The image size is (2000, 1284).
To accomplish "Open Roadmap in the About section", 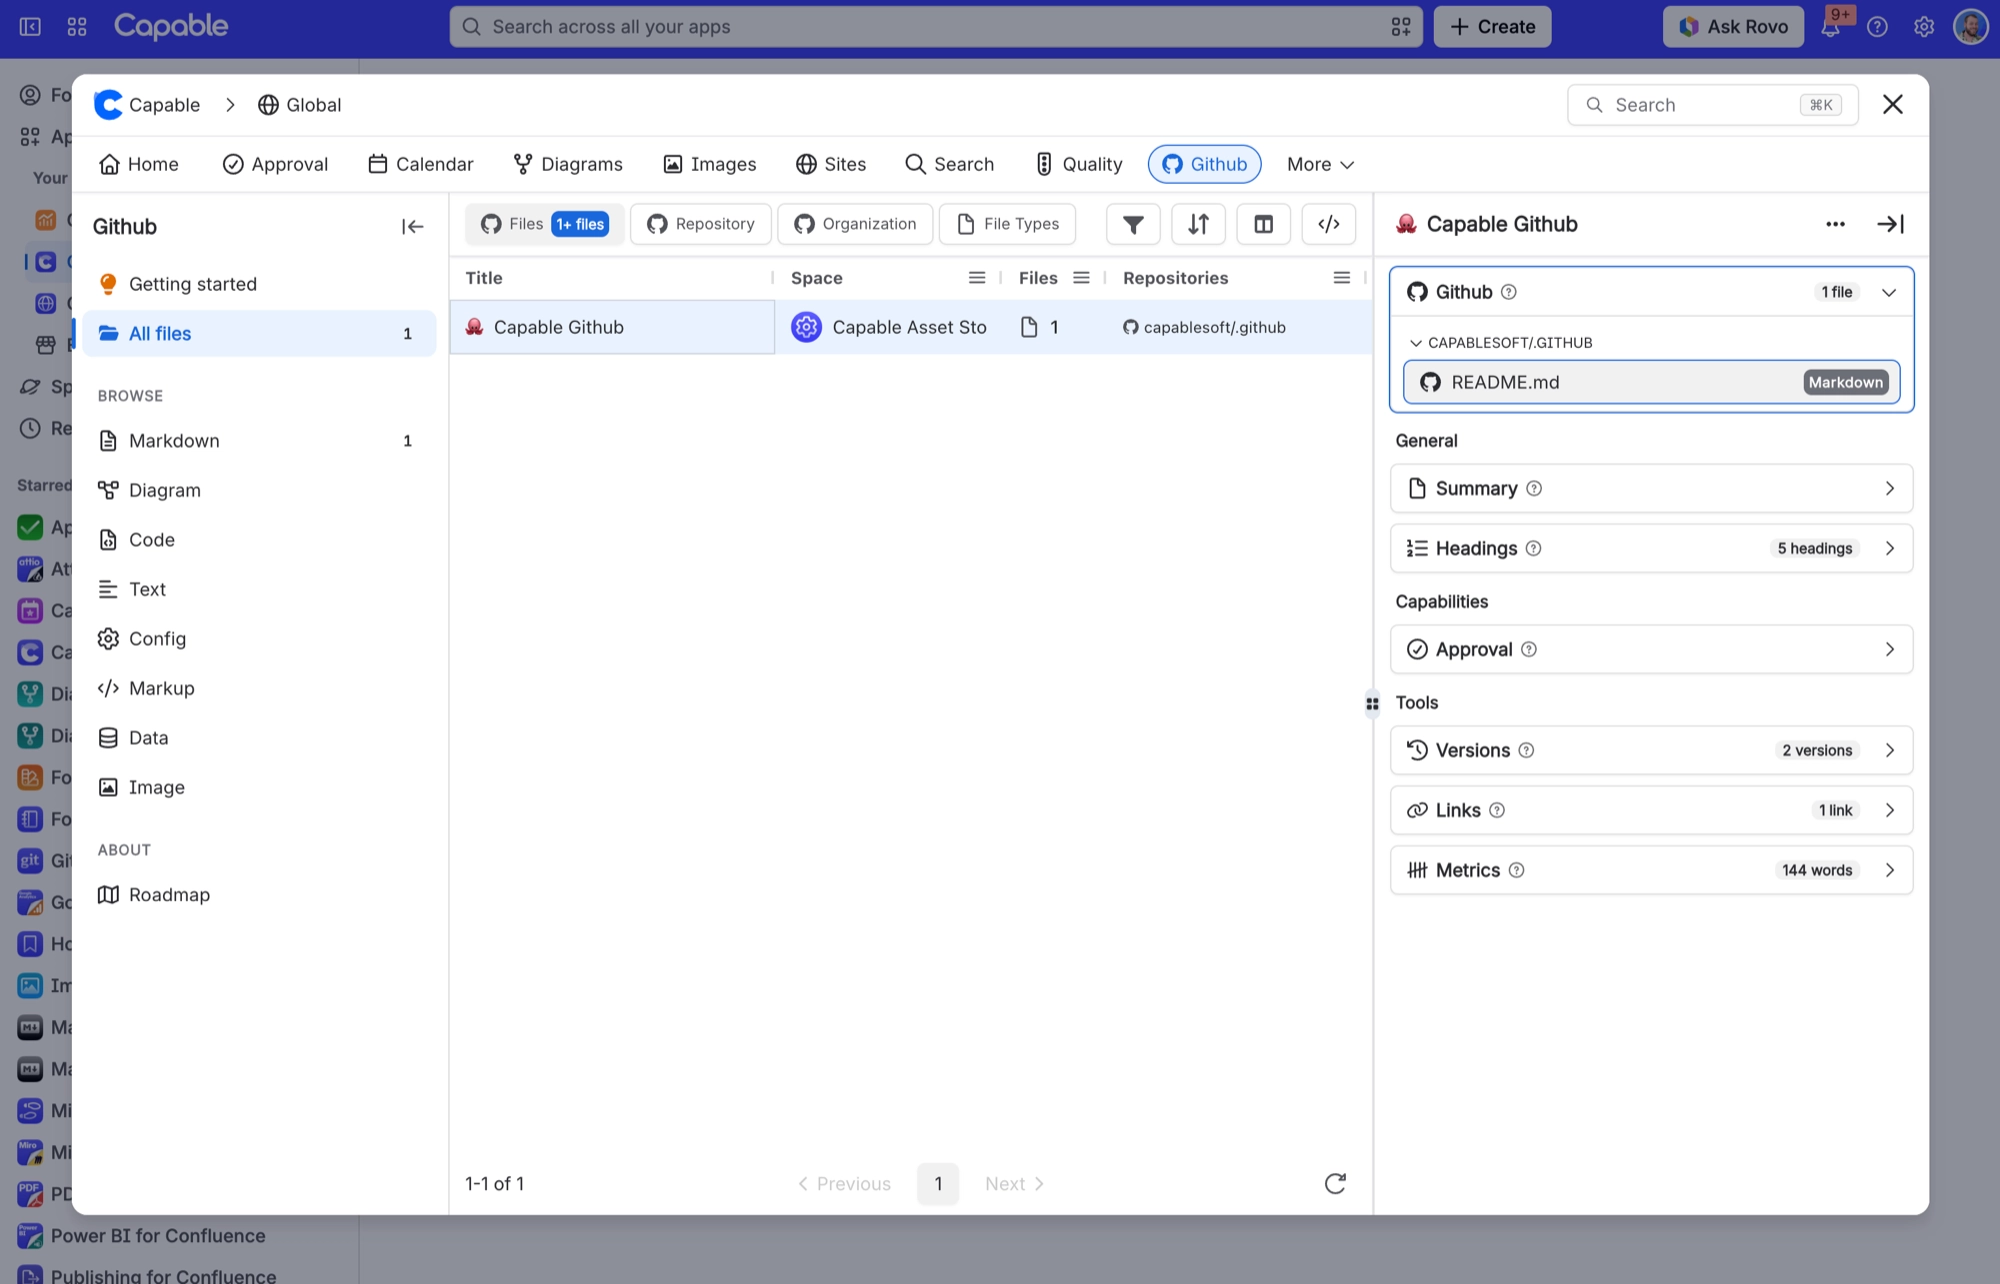I will pos(260,895).
